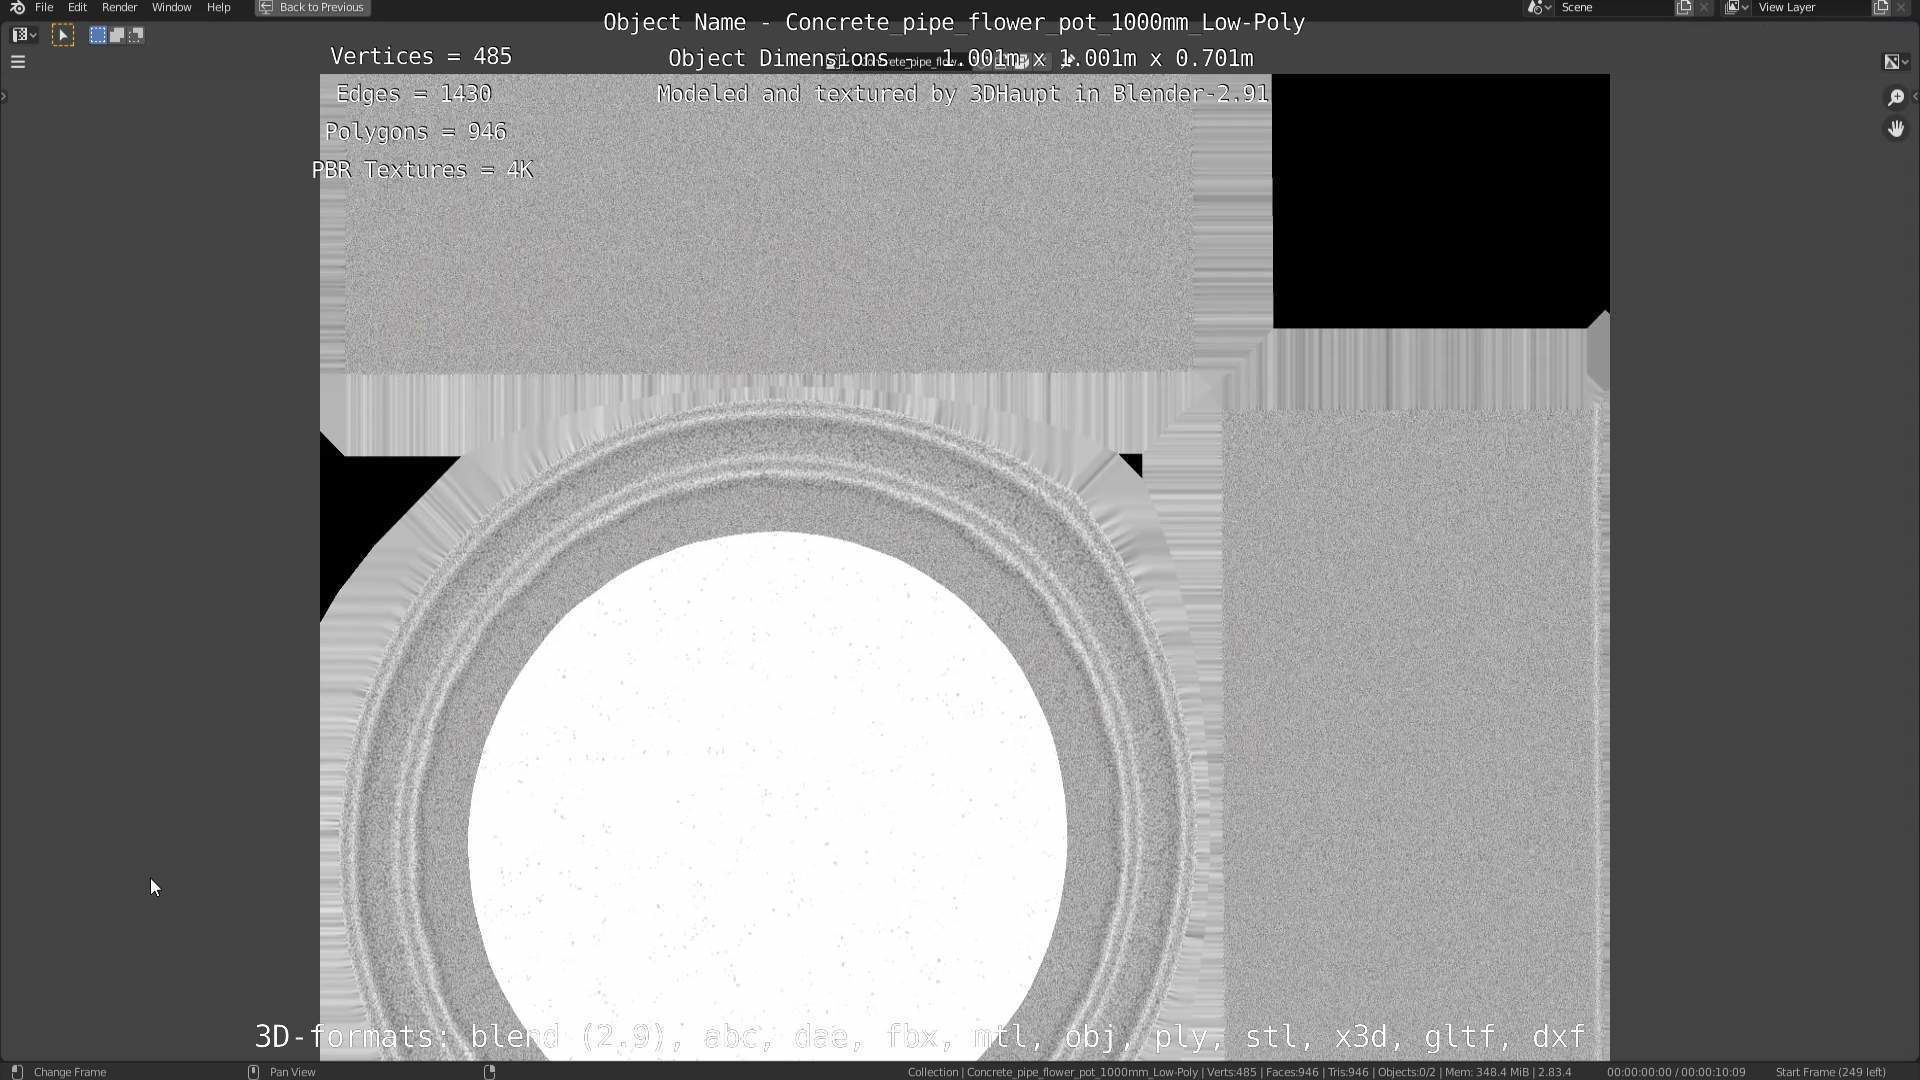Screen dimensions: 1920x1080
Task: Click the pan hand gizmo
Action: coord(1895,129)
